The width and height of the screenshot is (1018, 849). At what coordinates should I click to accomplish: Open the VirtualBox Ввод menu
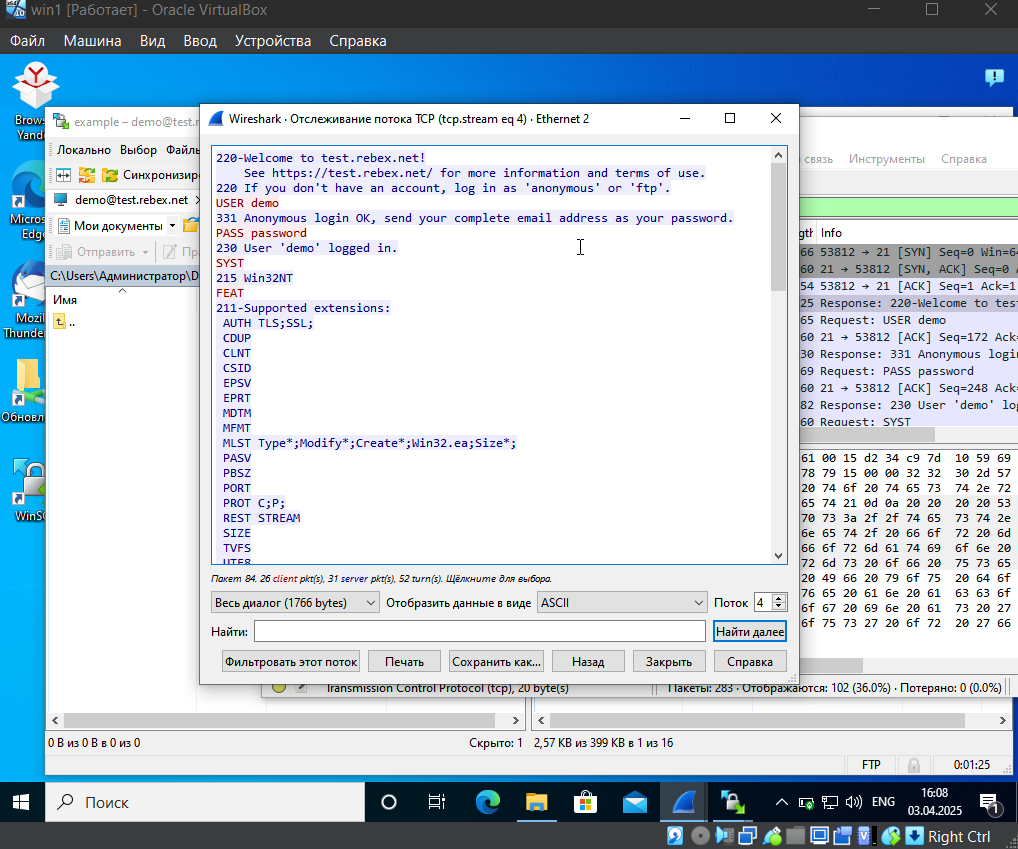pos(200,41)
